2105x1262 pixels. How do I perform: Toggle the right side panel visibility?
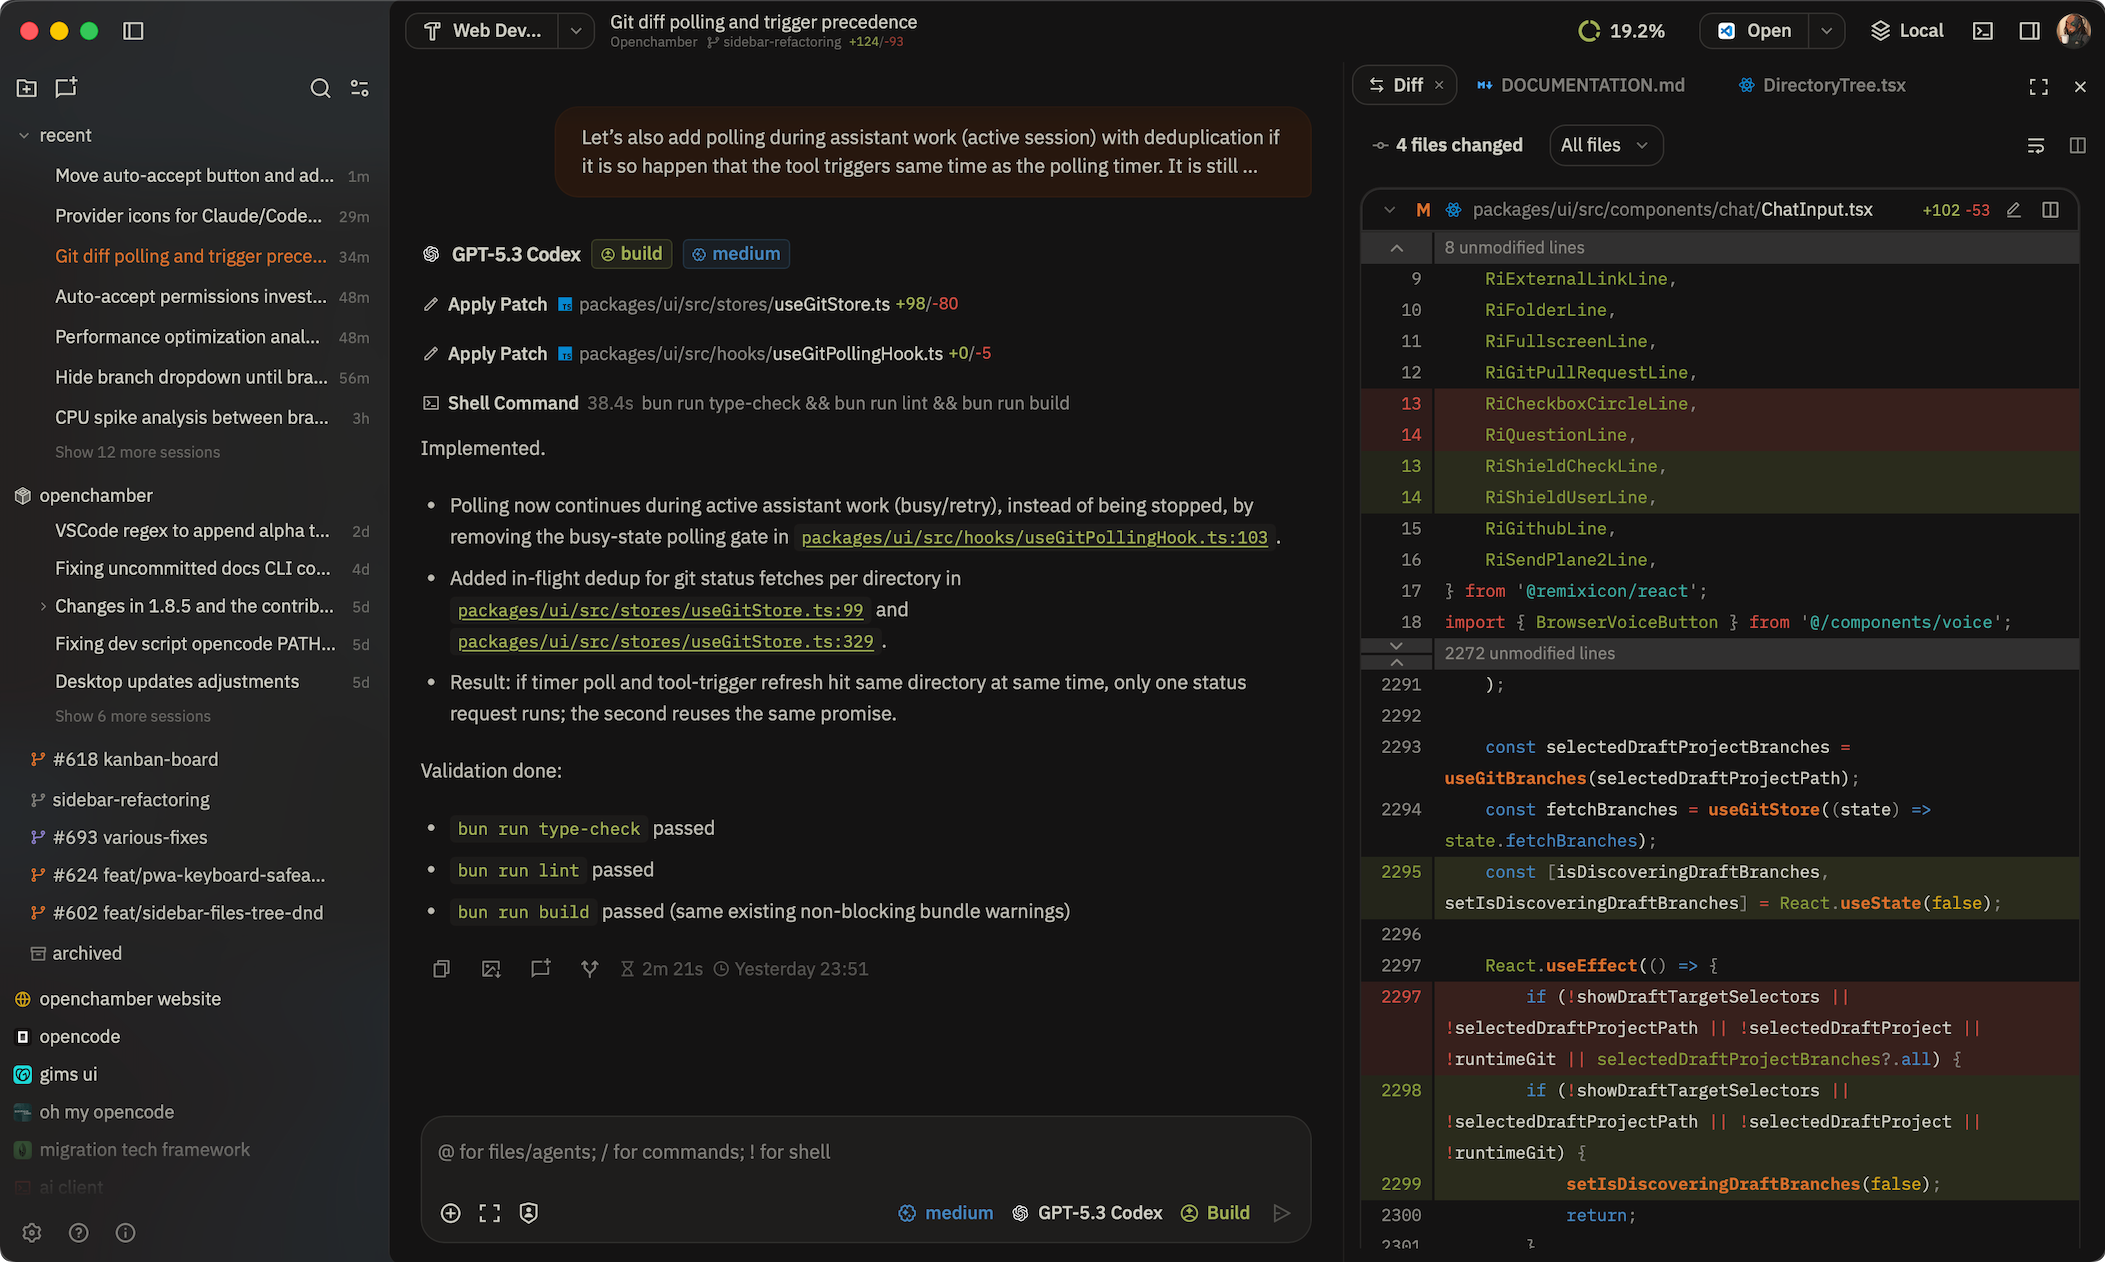click(x=2029, y=31)
